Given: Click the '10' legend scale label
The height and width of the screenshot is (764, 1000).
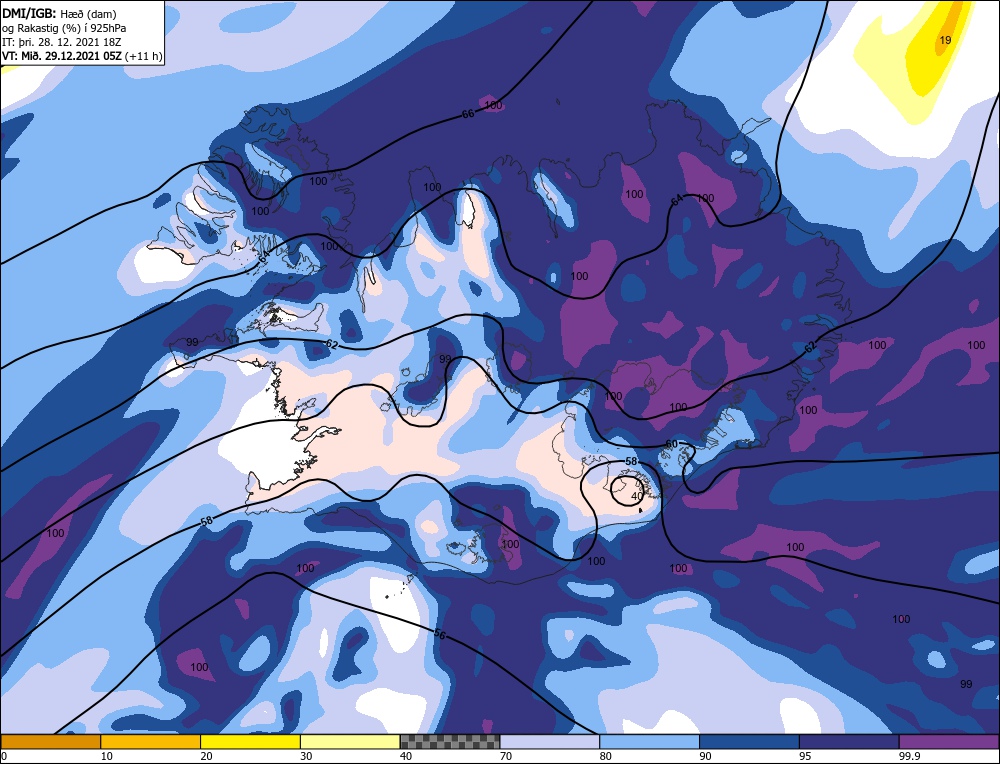Looking at the screenshot, I should coord(107,756).
